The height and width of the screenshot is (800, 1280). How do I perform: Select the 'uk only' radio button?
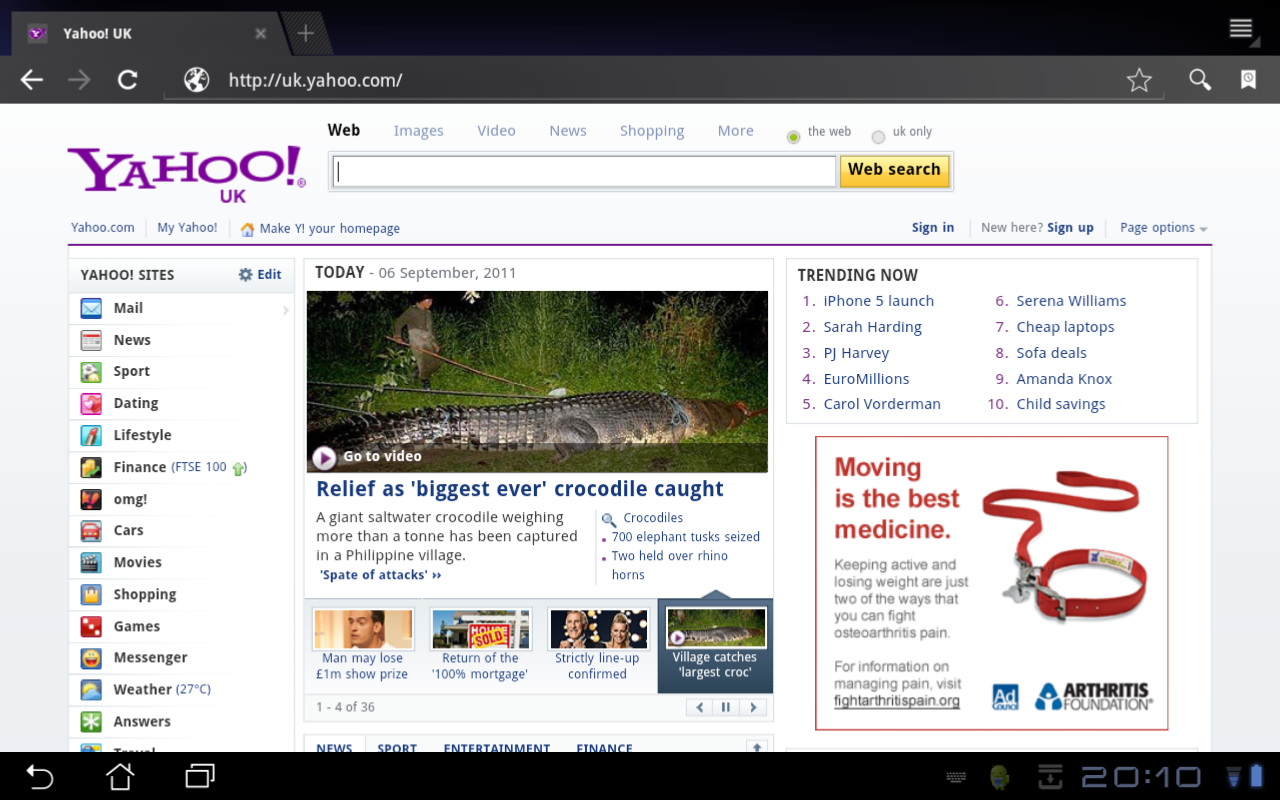[878, 137]
